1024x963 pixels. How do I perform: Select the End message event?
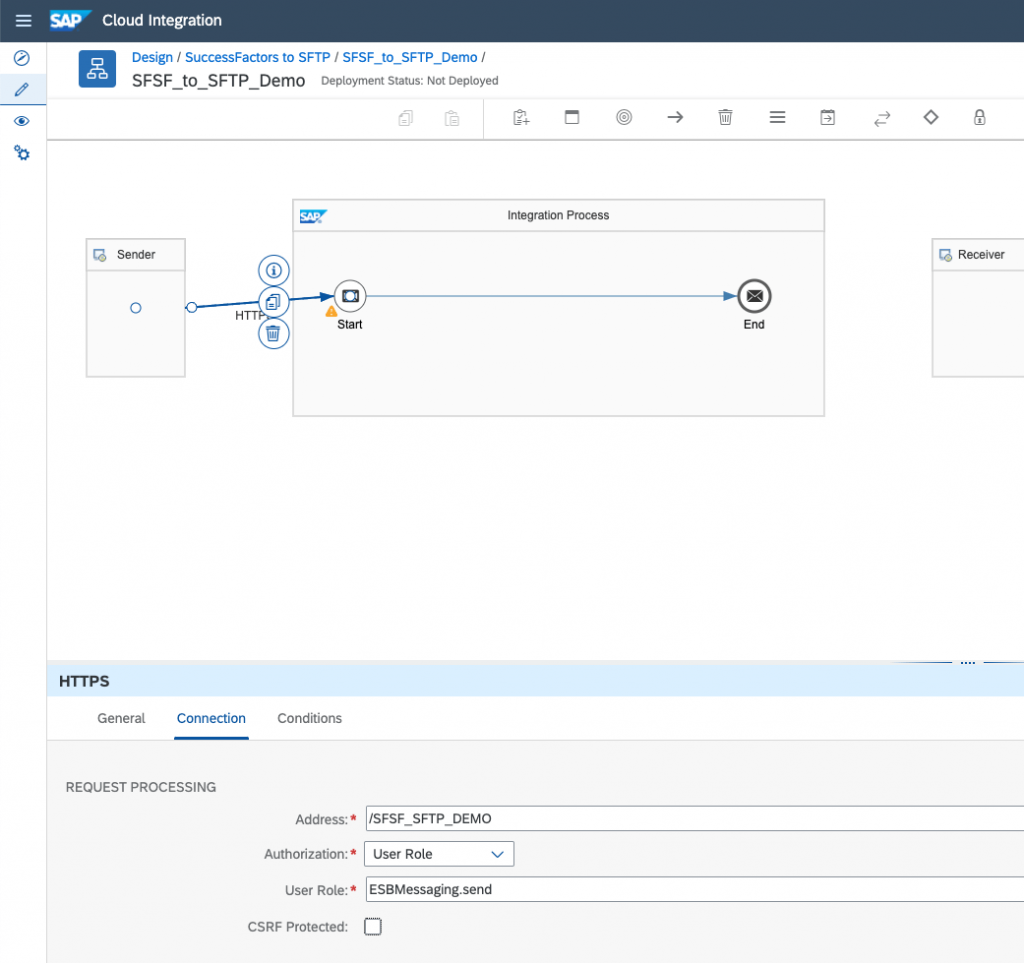[x=754, y=296]
